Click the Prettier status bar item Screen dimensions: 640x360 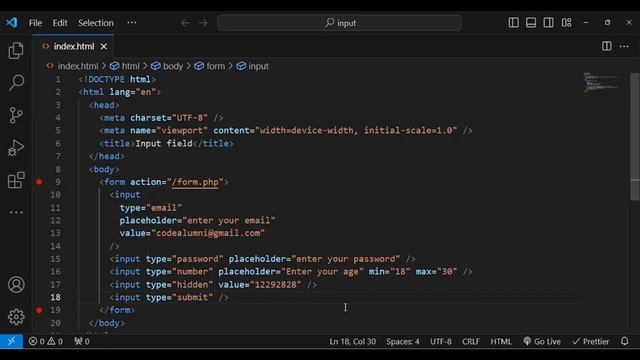[590, 341]
